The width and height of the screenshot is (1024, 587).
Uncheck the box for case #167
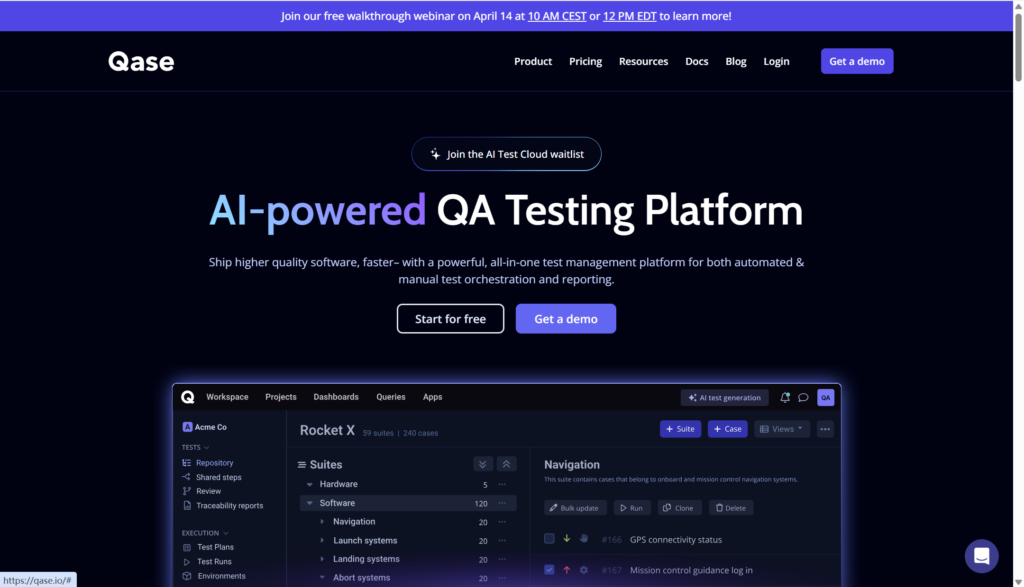(x=549, y=570)
